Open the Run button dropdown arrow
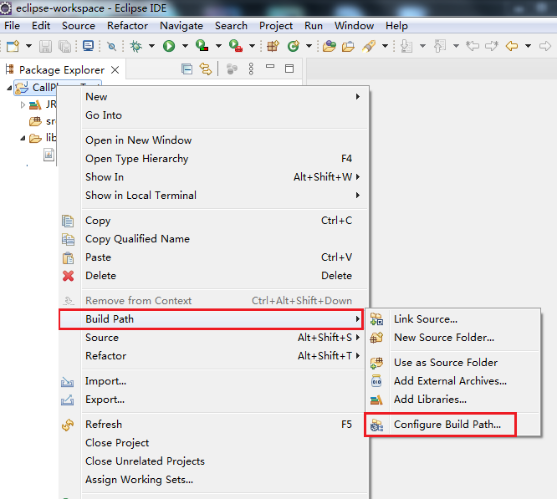 185,46
